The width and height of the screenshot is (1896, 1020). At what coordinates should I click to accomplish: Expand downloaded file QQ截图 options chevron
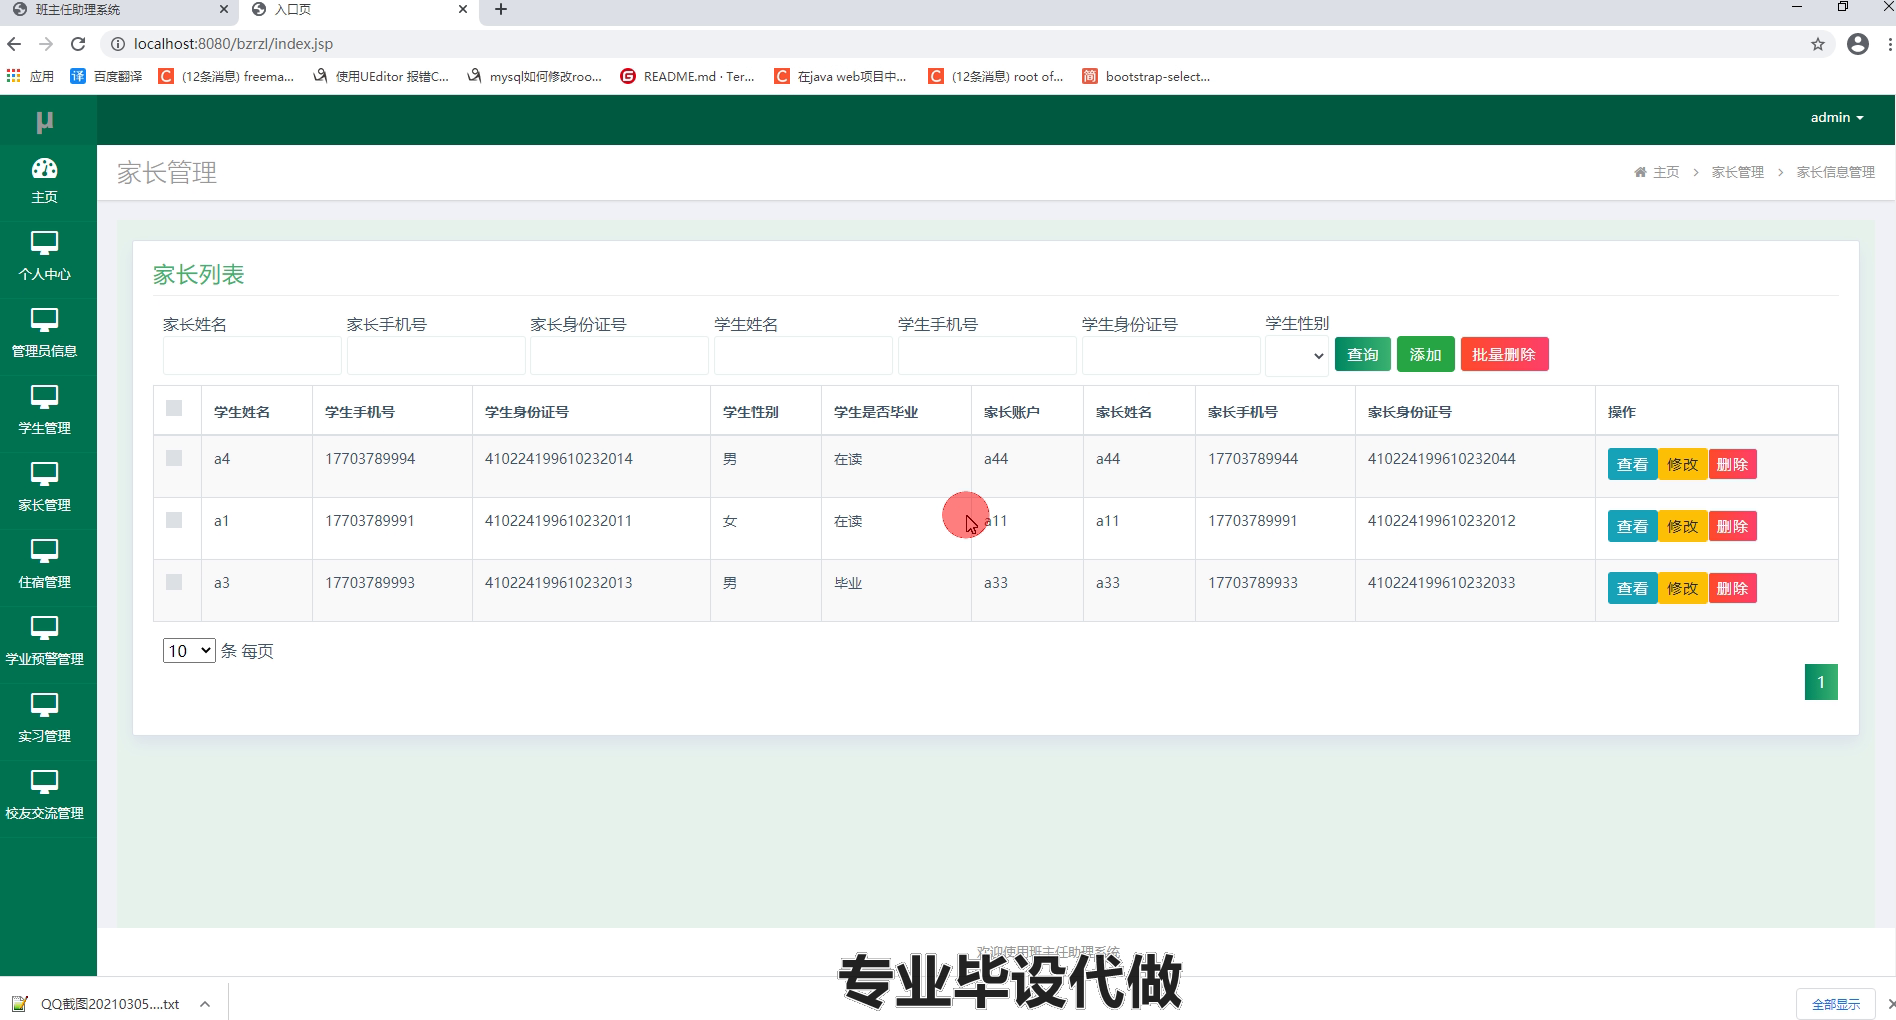point(205,1004)
